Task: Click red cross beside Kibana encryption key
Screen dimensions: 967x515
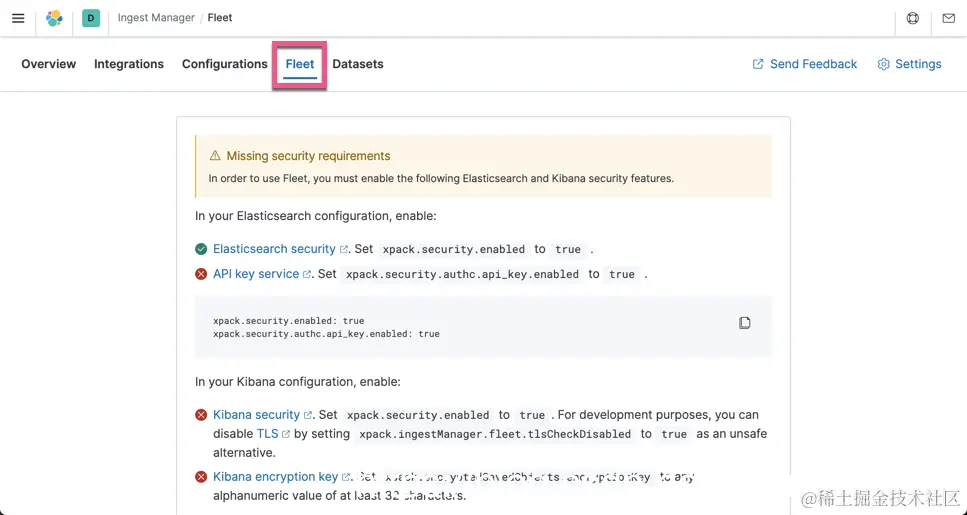Action: (x=201, y=477)
